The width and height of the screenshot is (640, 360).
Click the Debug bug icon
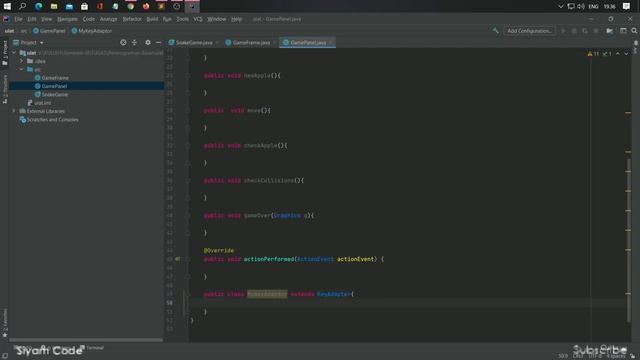(x=574, y=31)
